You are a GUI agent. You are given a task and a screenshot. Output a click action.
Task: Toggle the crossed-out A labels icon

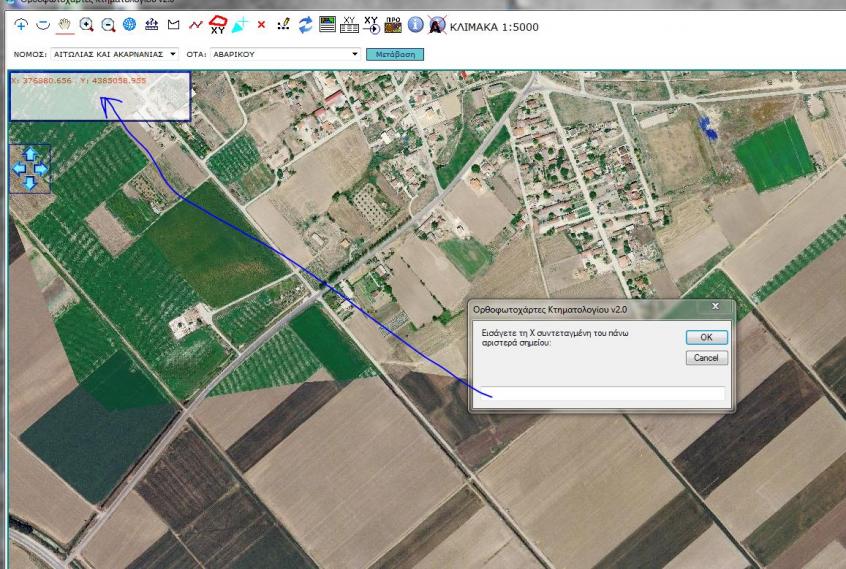[x=437, y=25]
